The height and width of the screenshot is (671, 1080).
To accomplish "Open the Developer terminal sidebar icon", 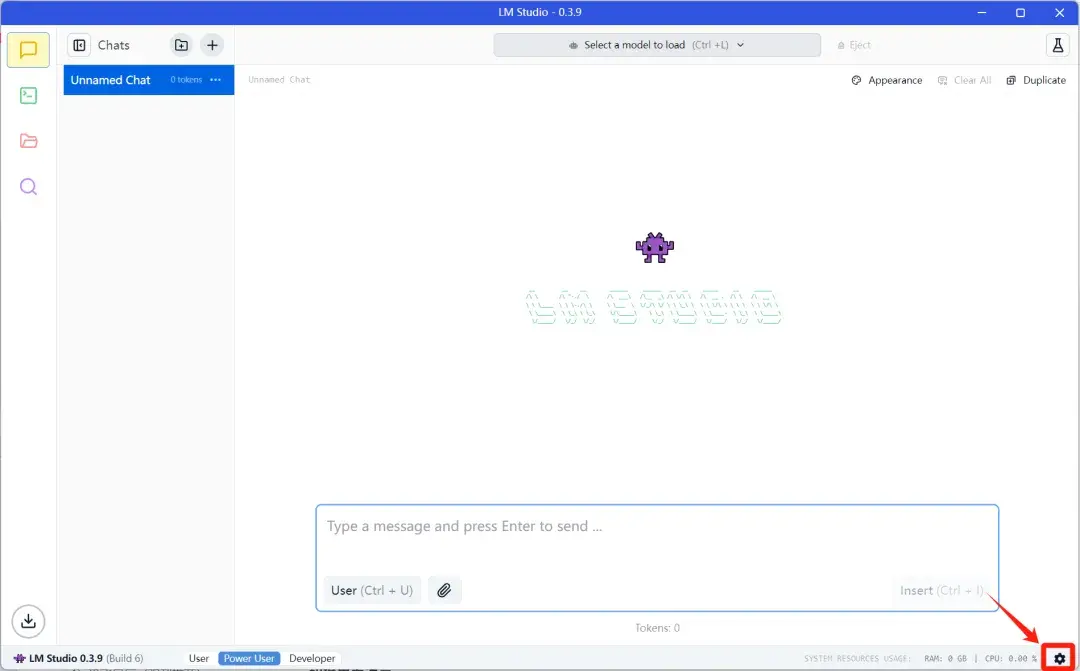I will 28,95.
